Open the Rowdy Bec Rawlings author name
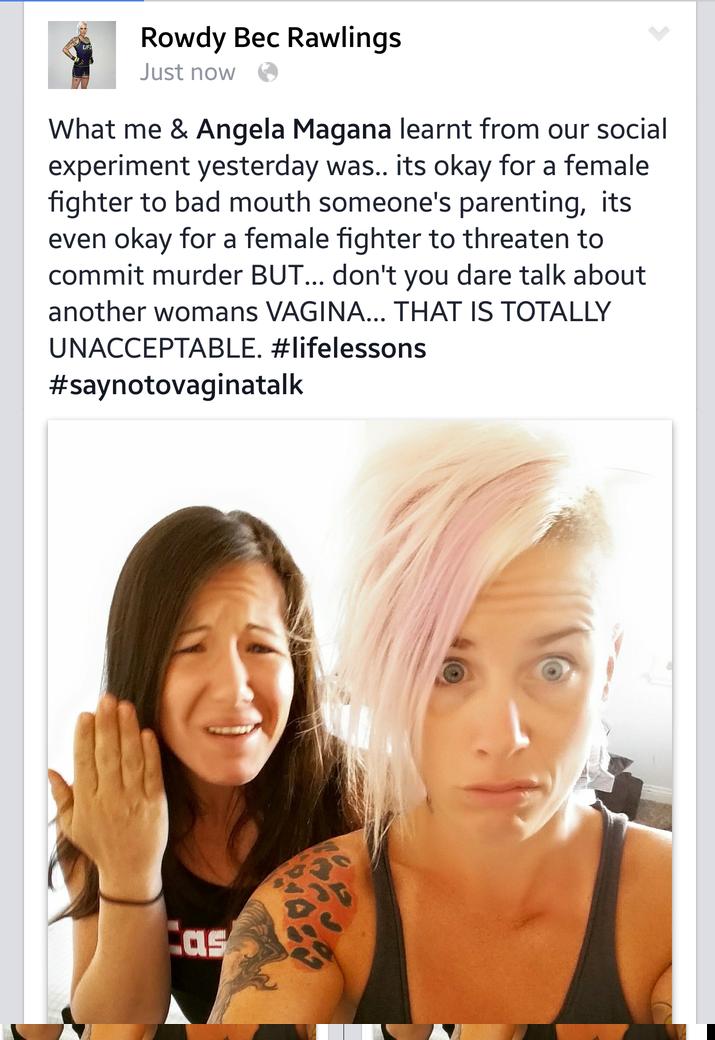 pos(271,38)
